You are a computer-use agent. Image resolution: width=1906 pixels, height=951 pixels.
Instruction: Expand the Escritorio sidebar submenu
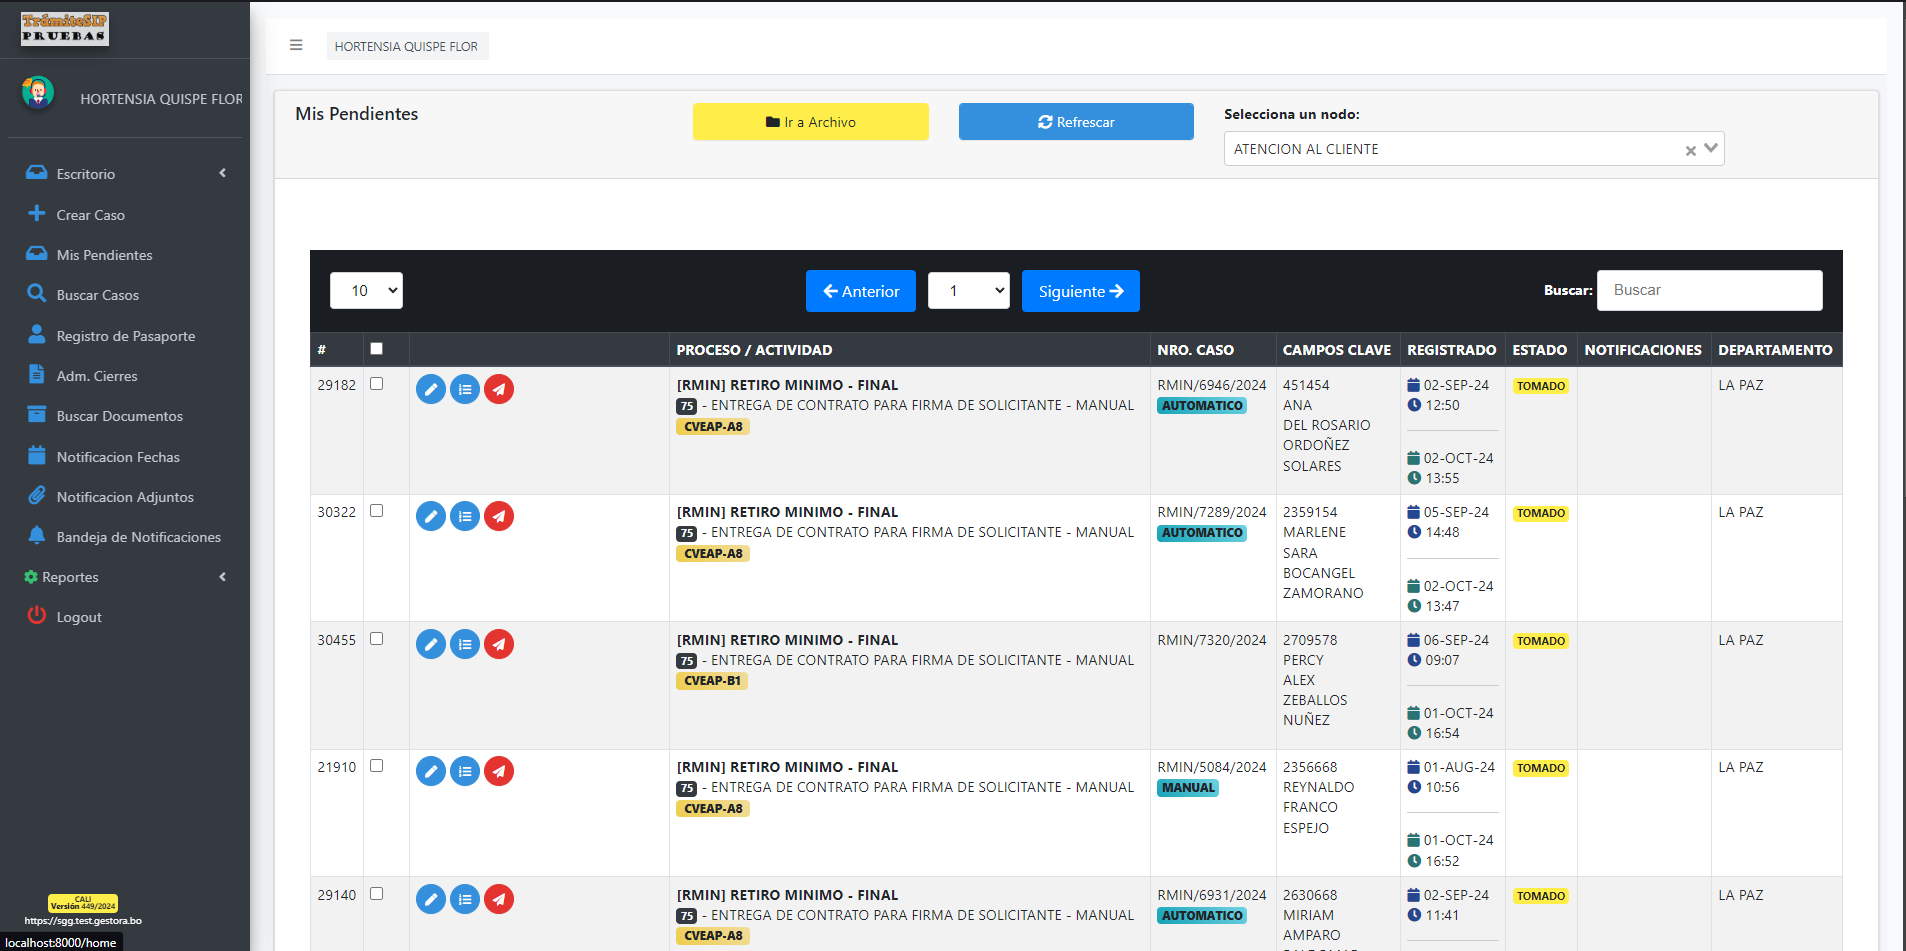126,173
